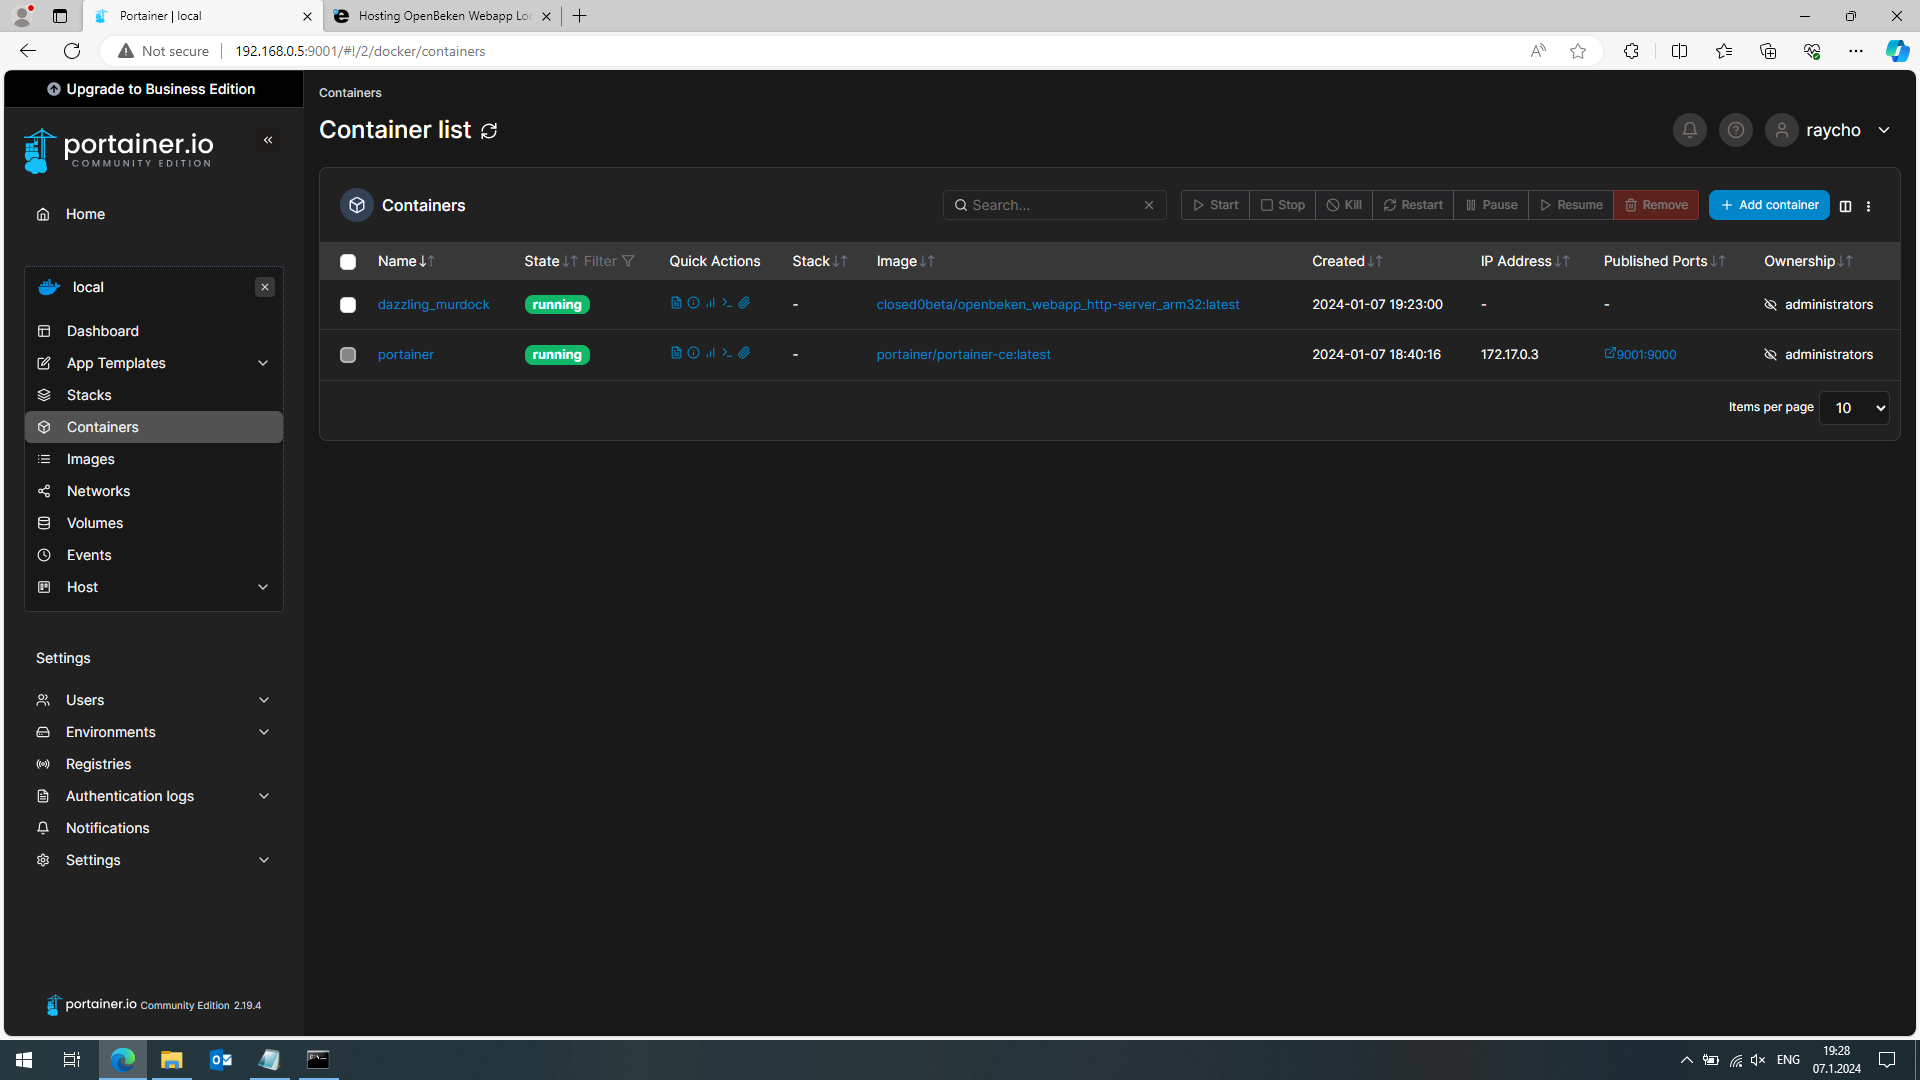Open Volumes in sidebar
Image resolution: width=1920 pixels, height=1080 pixels.
[153, 523]
